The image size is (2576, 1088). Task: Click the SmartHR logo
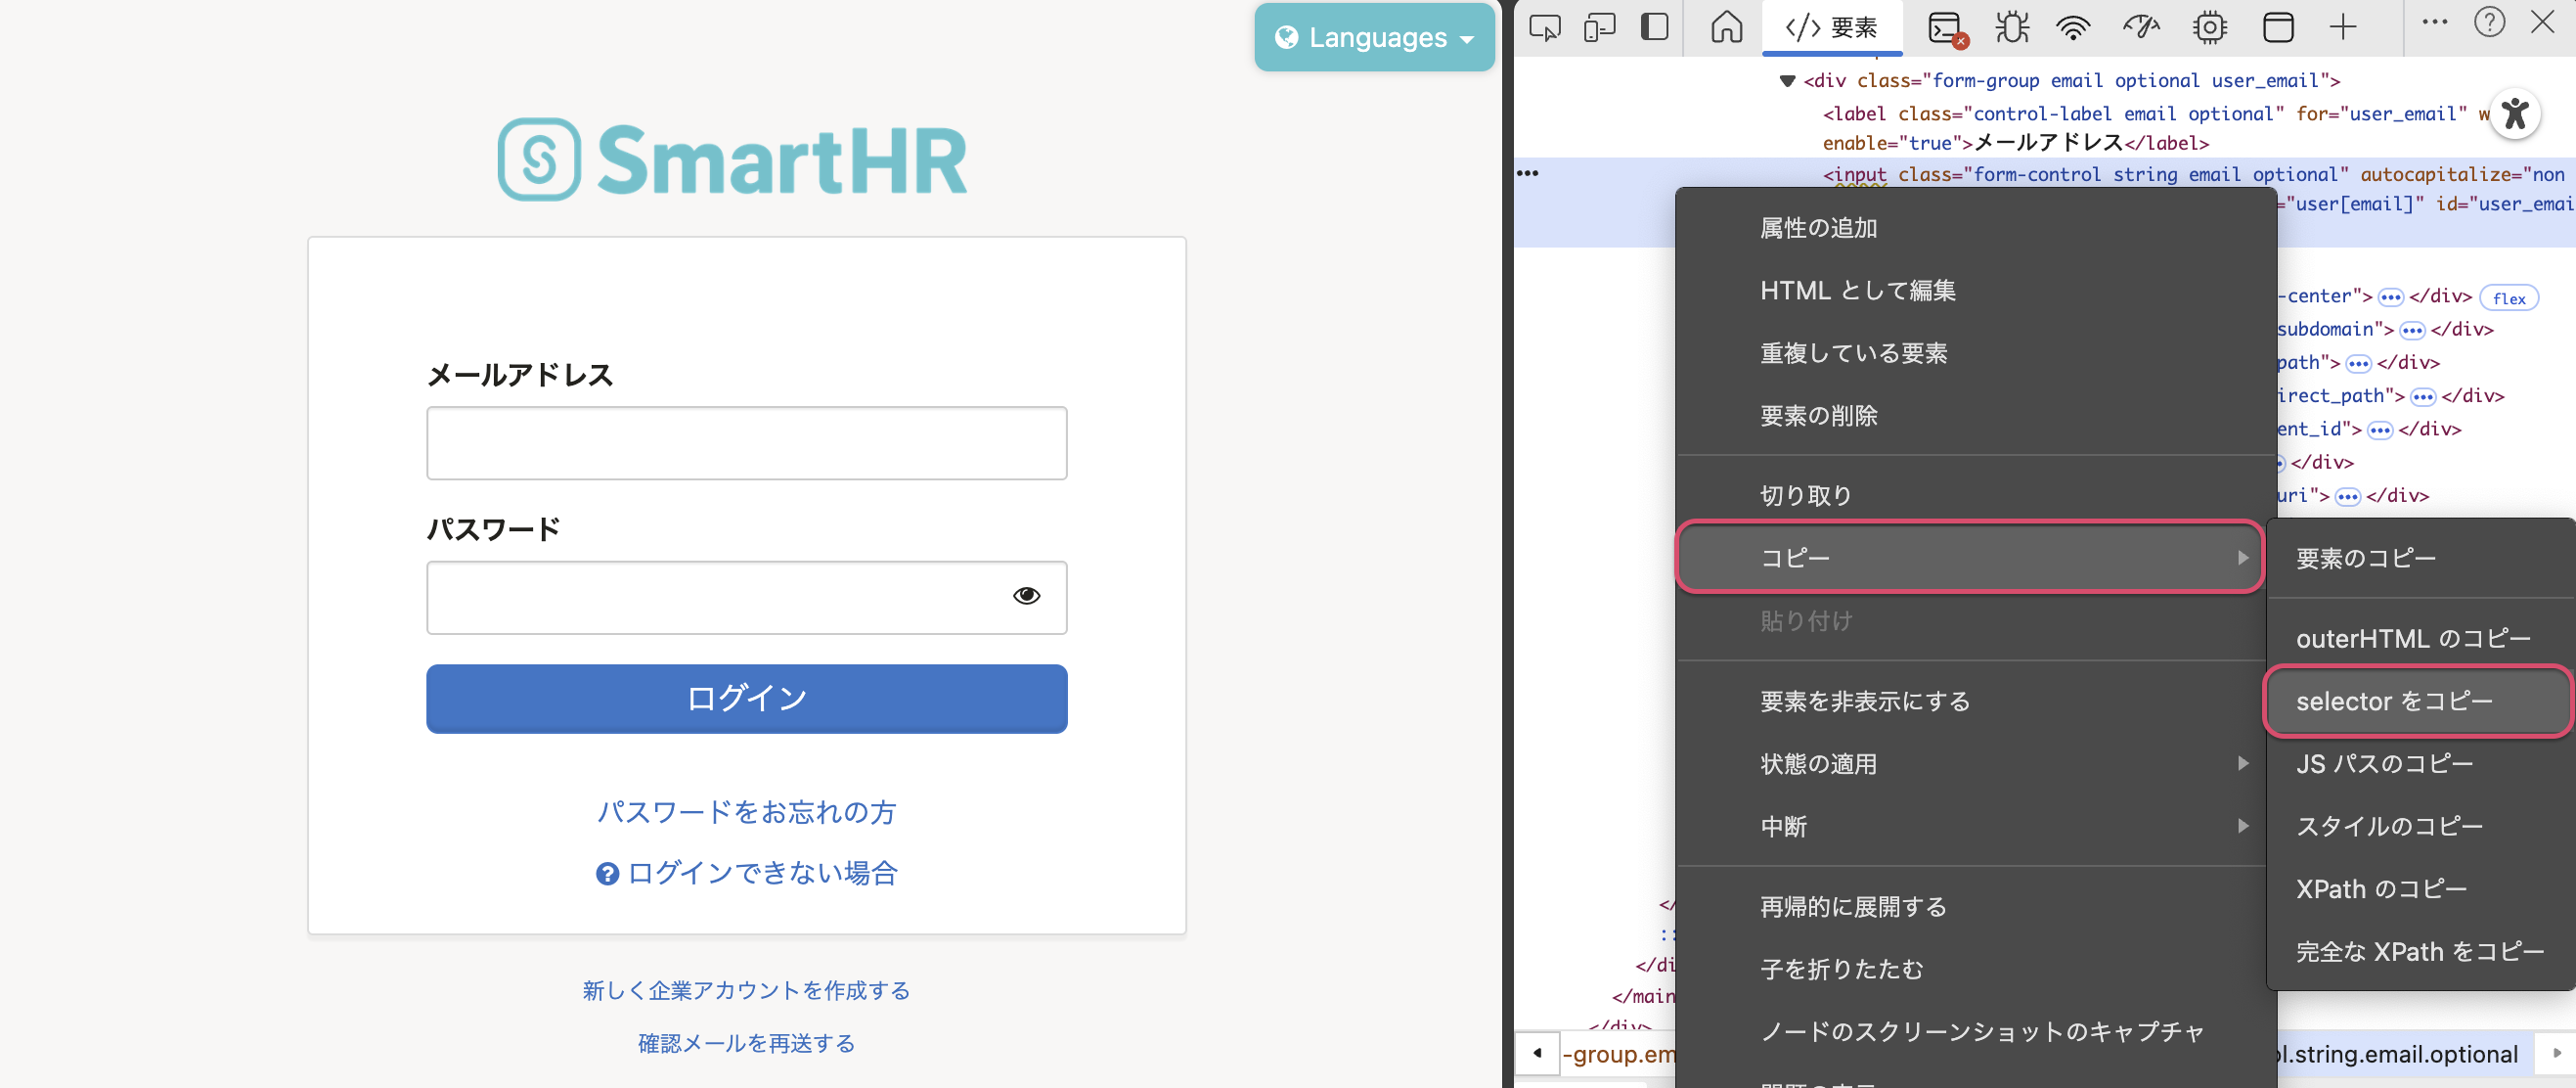[733, 159]
